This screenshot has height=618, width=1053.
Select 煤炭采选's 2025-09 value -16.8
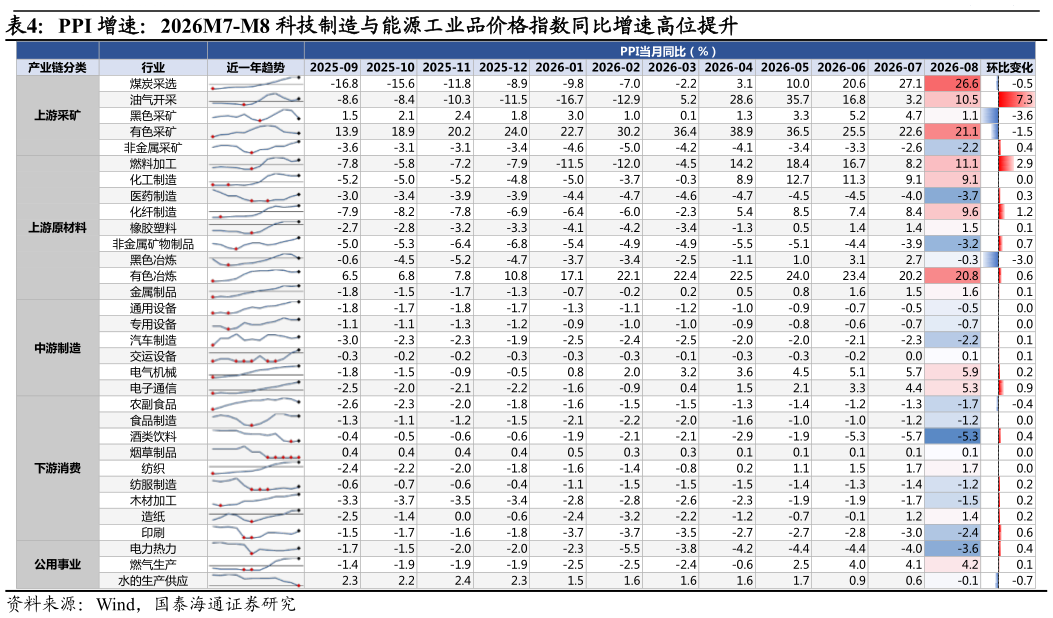(344, 83)
